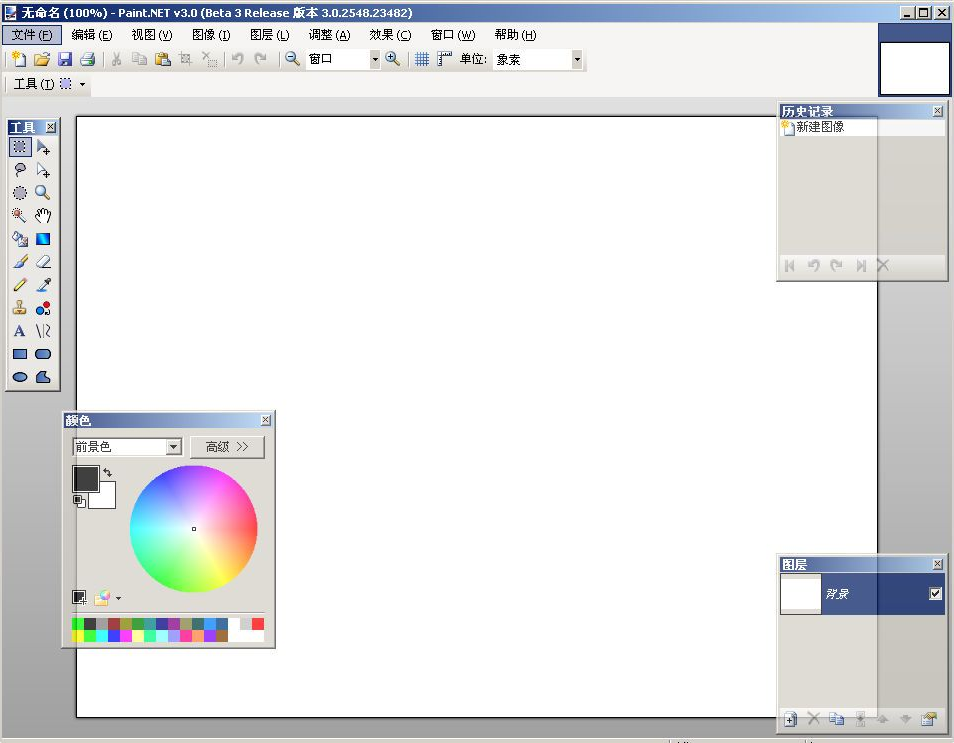Click the Open file folder icon
The width and height of the screenshot is (954, 743).
click(42, 59)
